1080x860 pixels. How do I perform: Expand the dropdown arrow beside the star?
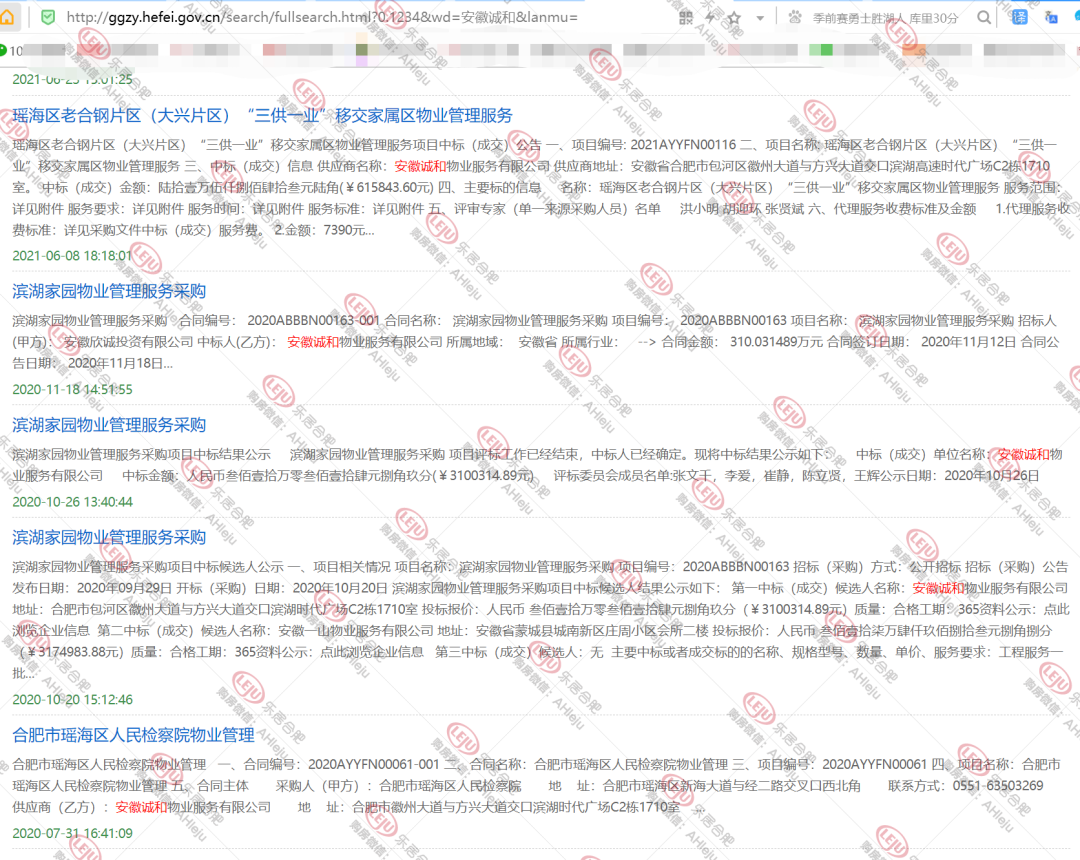point(760,19)
